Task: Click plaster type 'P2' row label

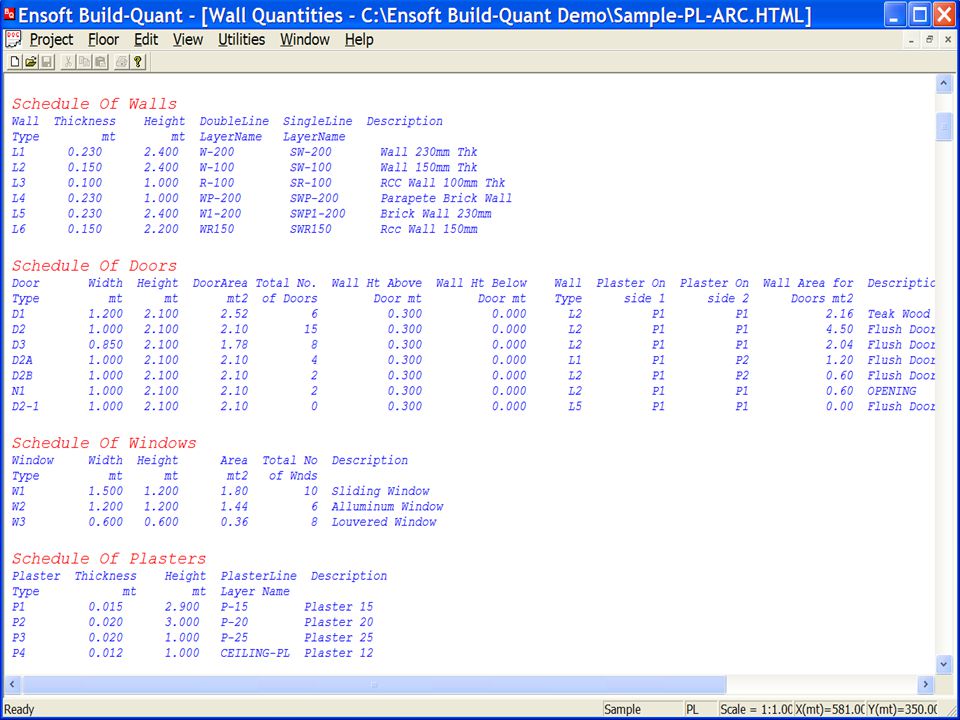Action: (18, 622)
